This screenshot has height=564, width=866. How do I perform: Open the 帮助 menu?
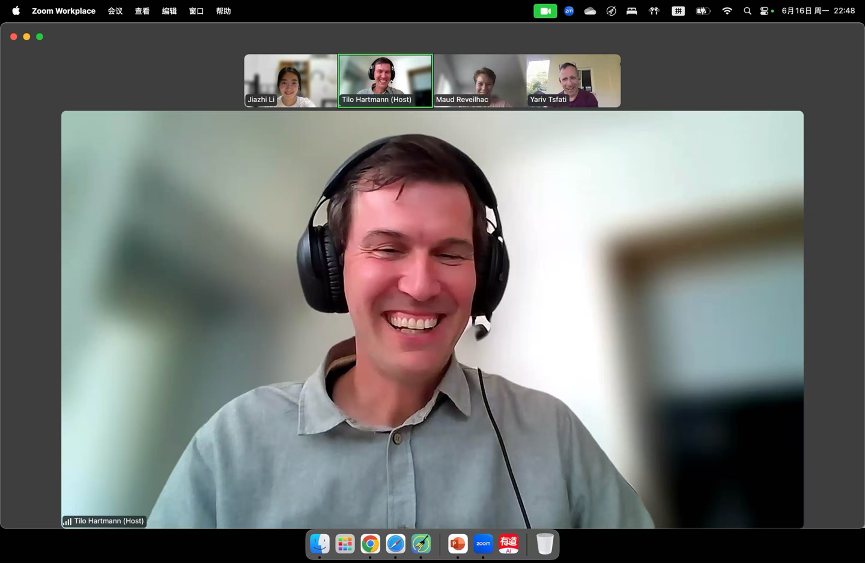tap(223, 11)
